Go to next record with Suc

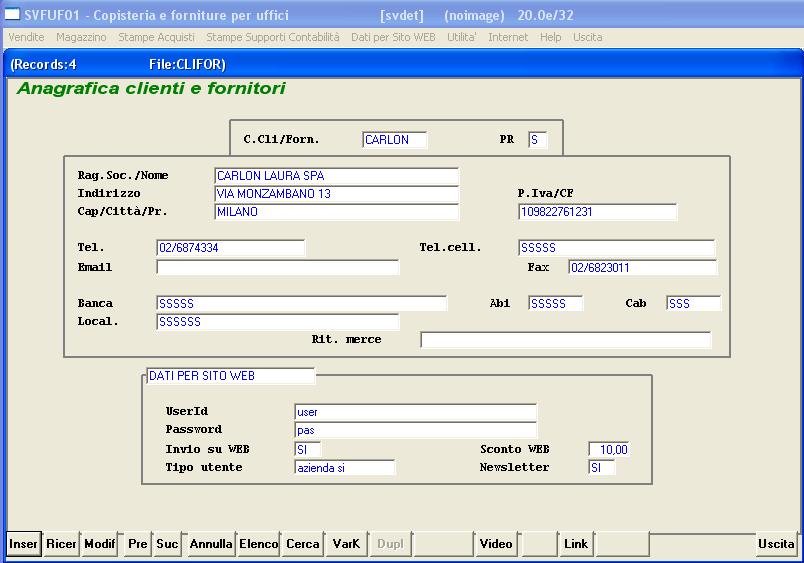[x=167, y=544]
